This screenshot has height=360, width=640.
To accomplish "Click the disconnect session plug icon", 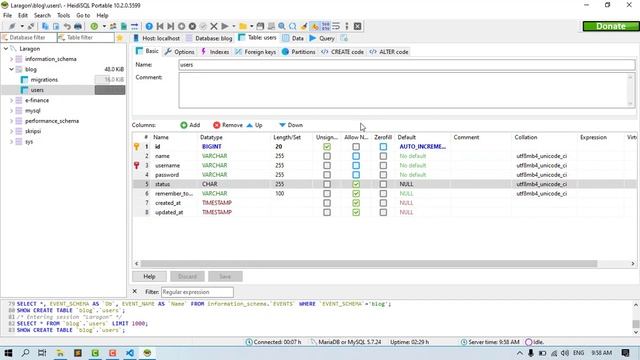I will 31,26.
